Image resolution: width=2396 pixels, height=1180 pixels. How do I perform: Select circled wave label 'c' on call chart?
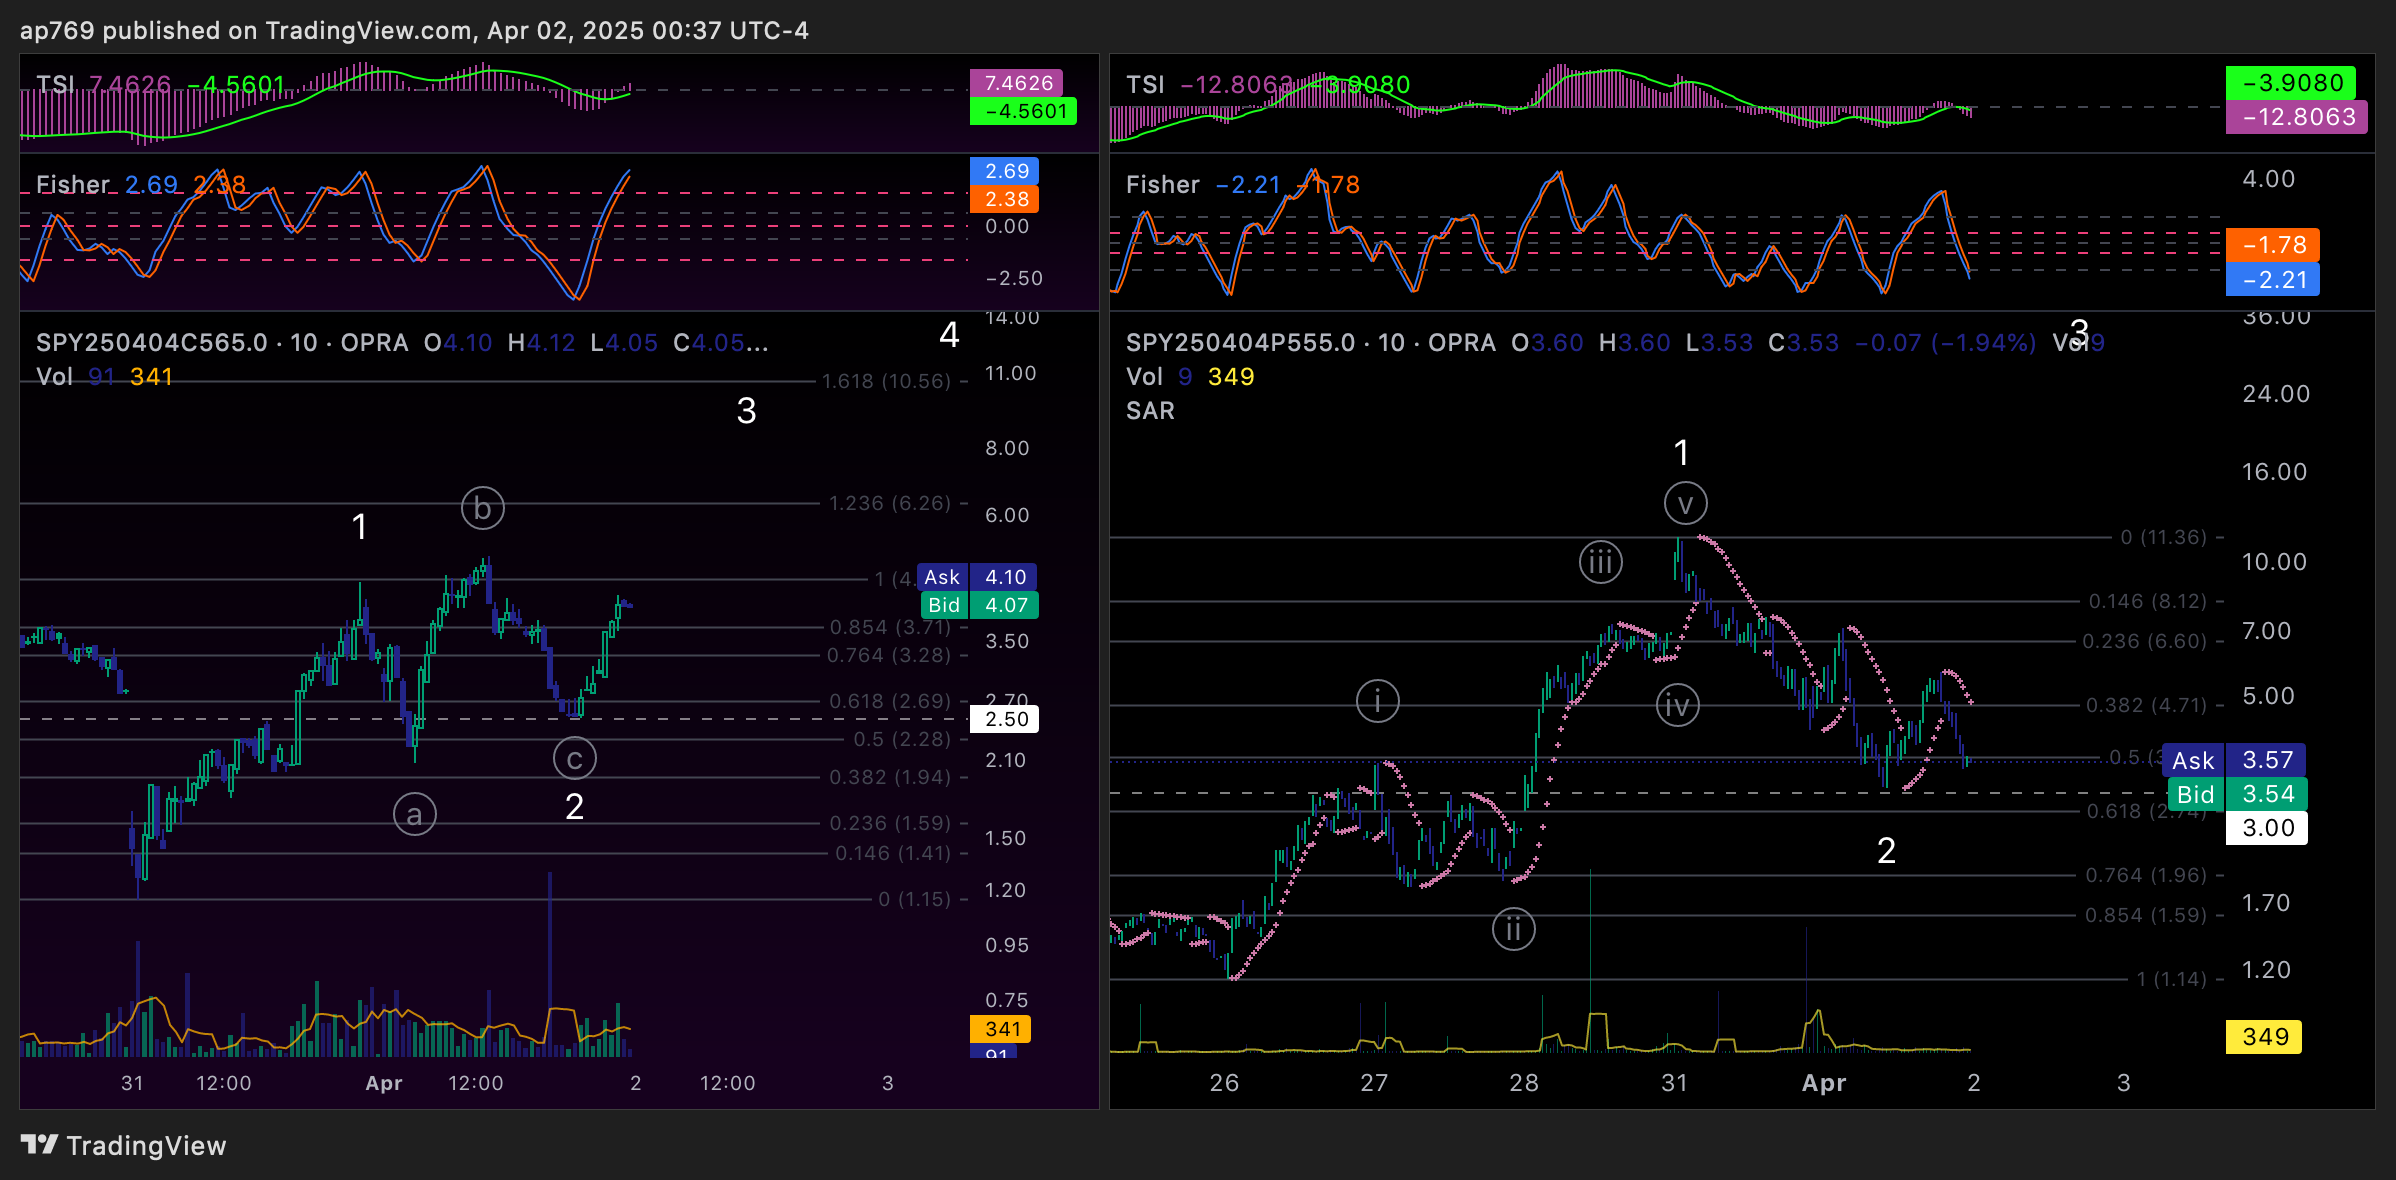pos(575,759)
